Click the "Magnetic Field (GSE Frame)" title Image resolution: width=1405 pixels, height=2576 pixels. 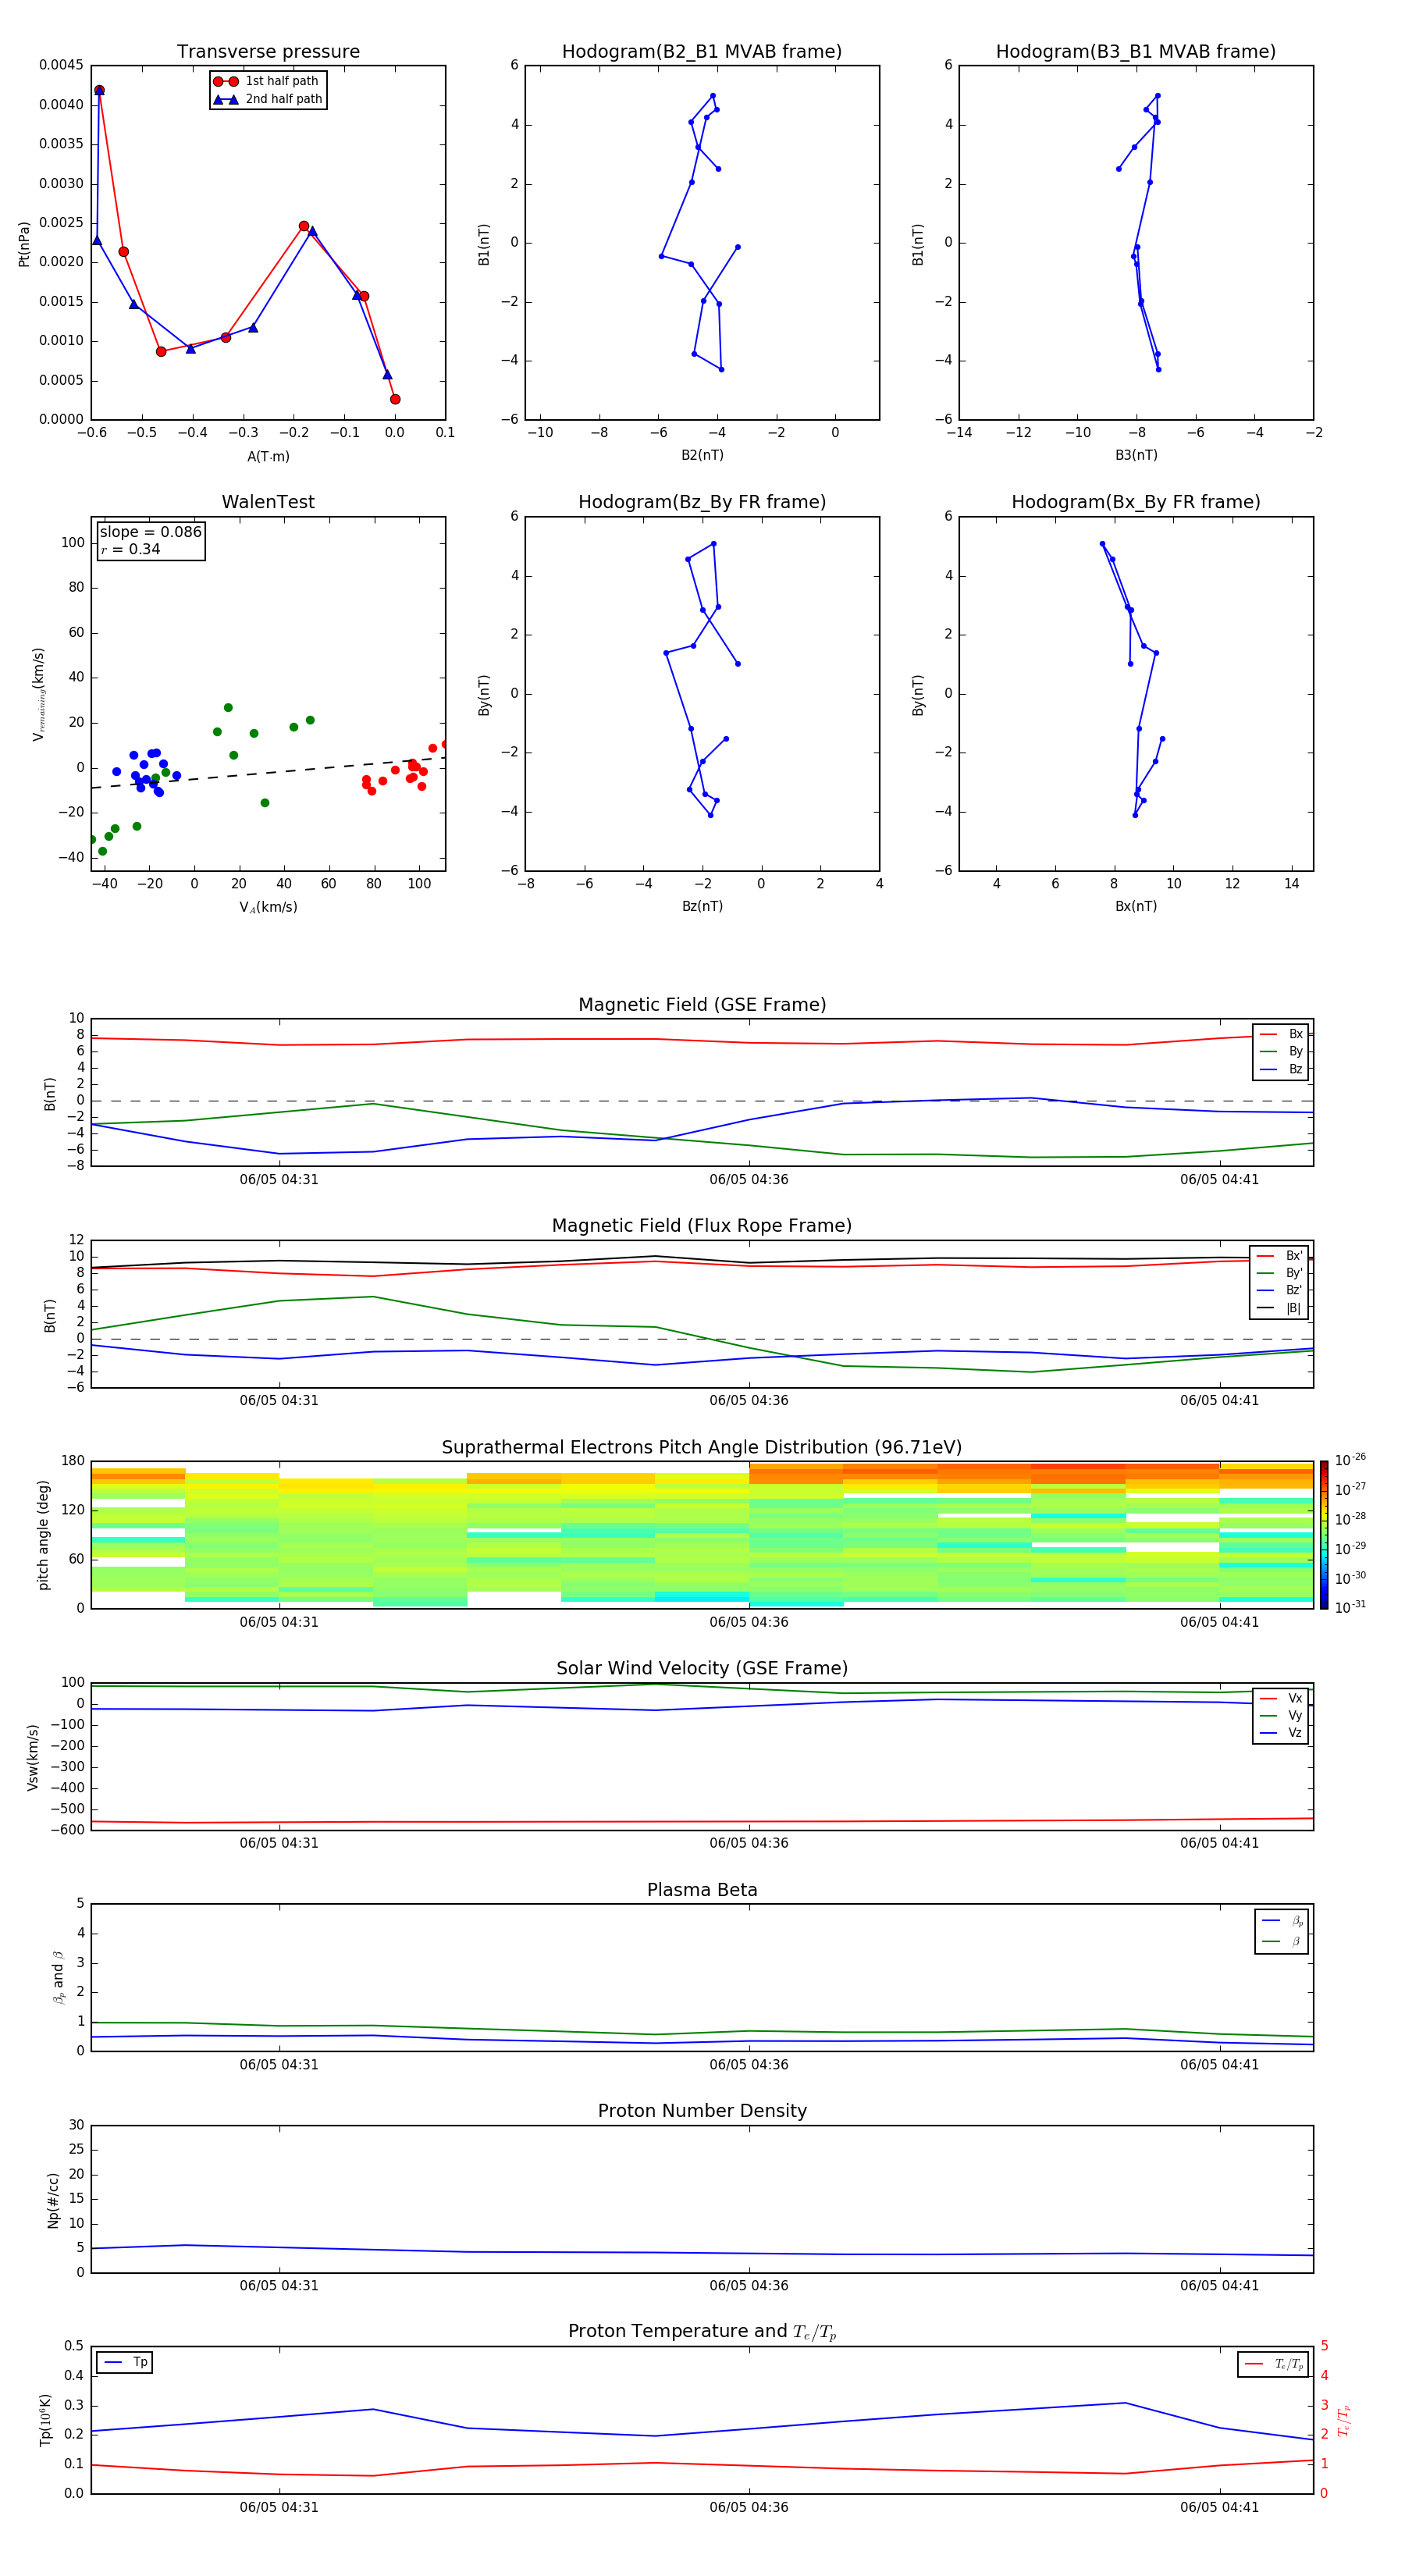point(702,1005)
